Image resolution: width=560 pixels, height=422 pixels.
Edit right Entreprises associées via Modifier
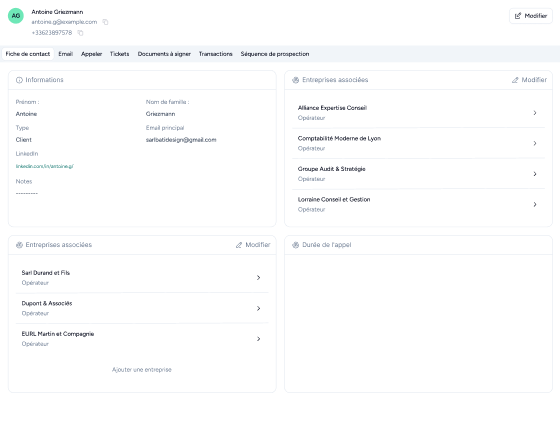529,80
